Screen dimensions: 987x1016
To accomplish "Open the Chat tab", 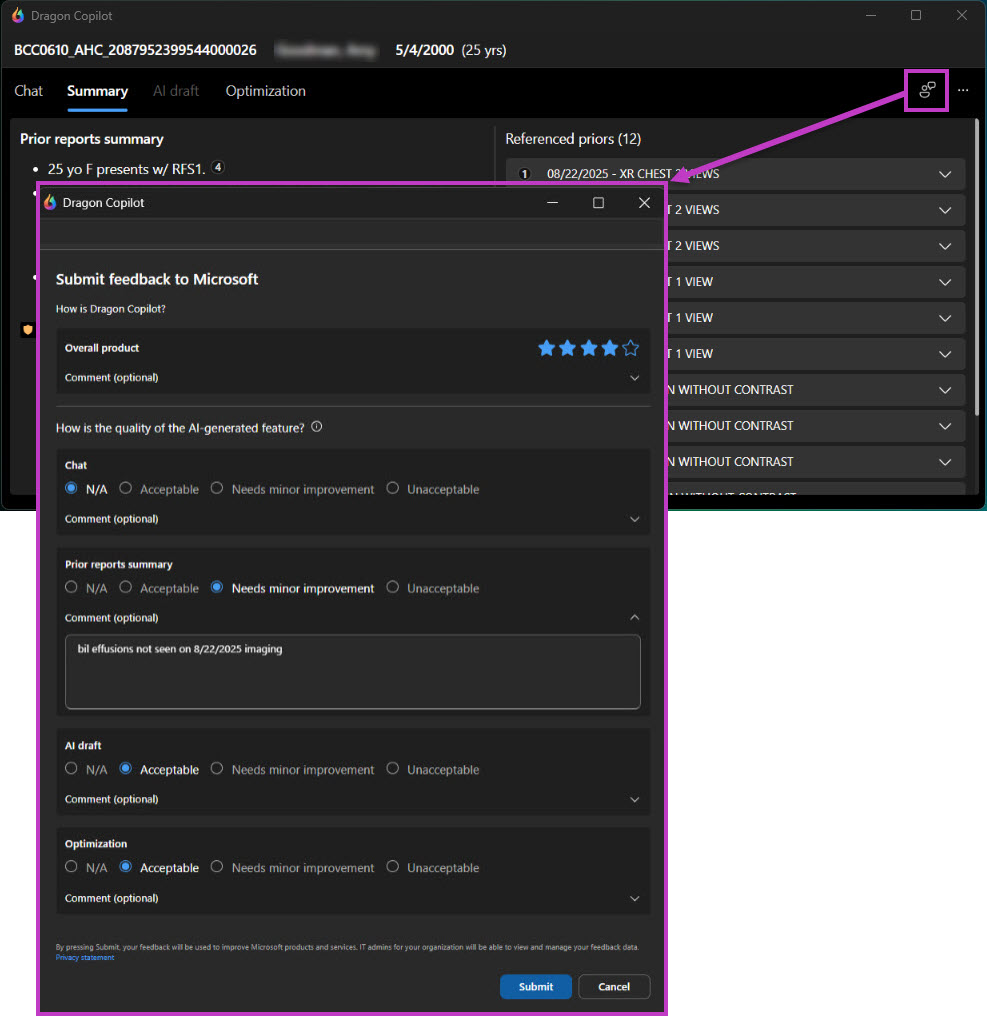I will [x=28, y=91].
